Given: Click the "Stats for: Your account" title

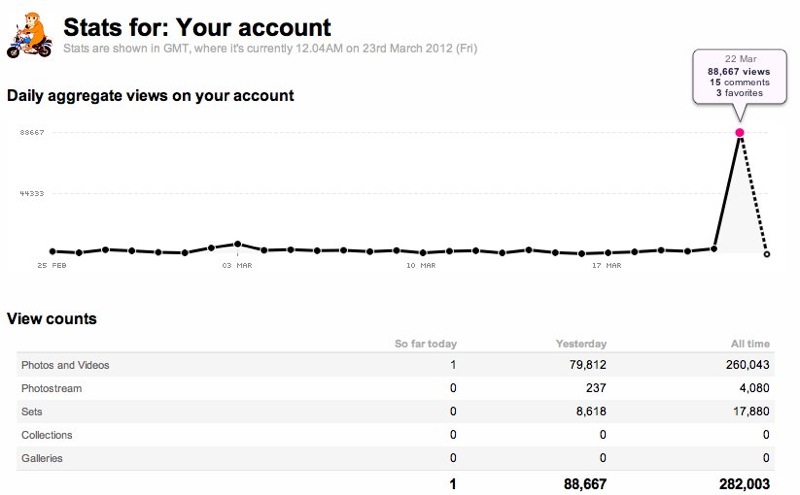Looking at the screenshot, I should (197, 26).
